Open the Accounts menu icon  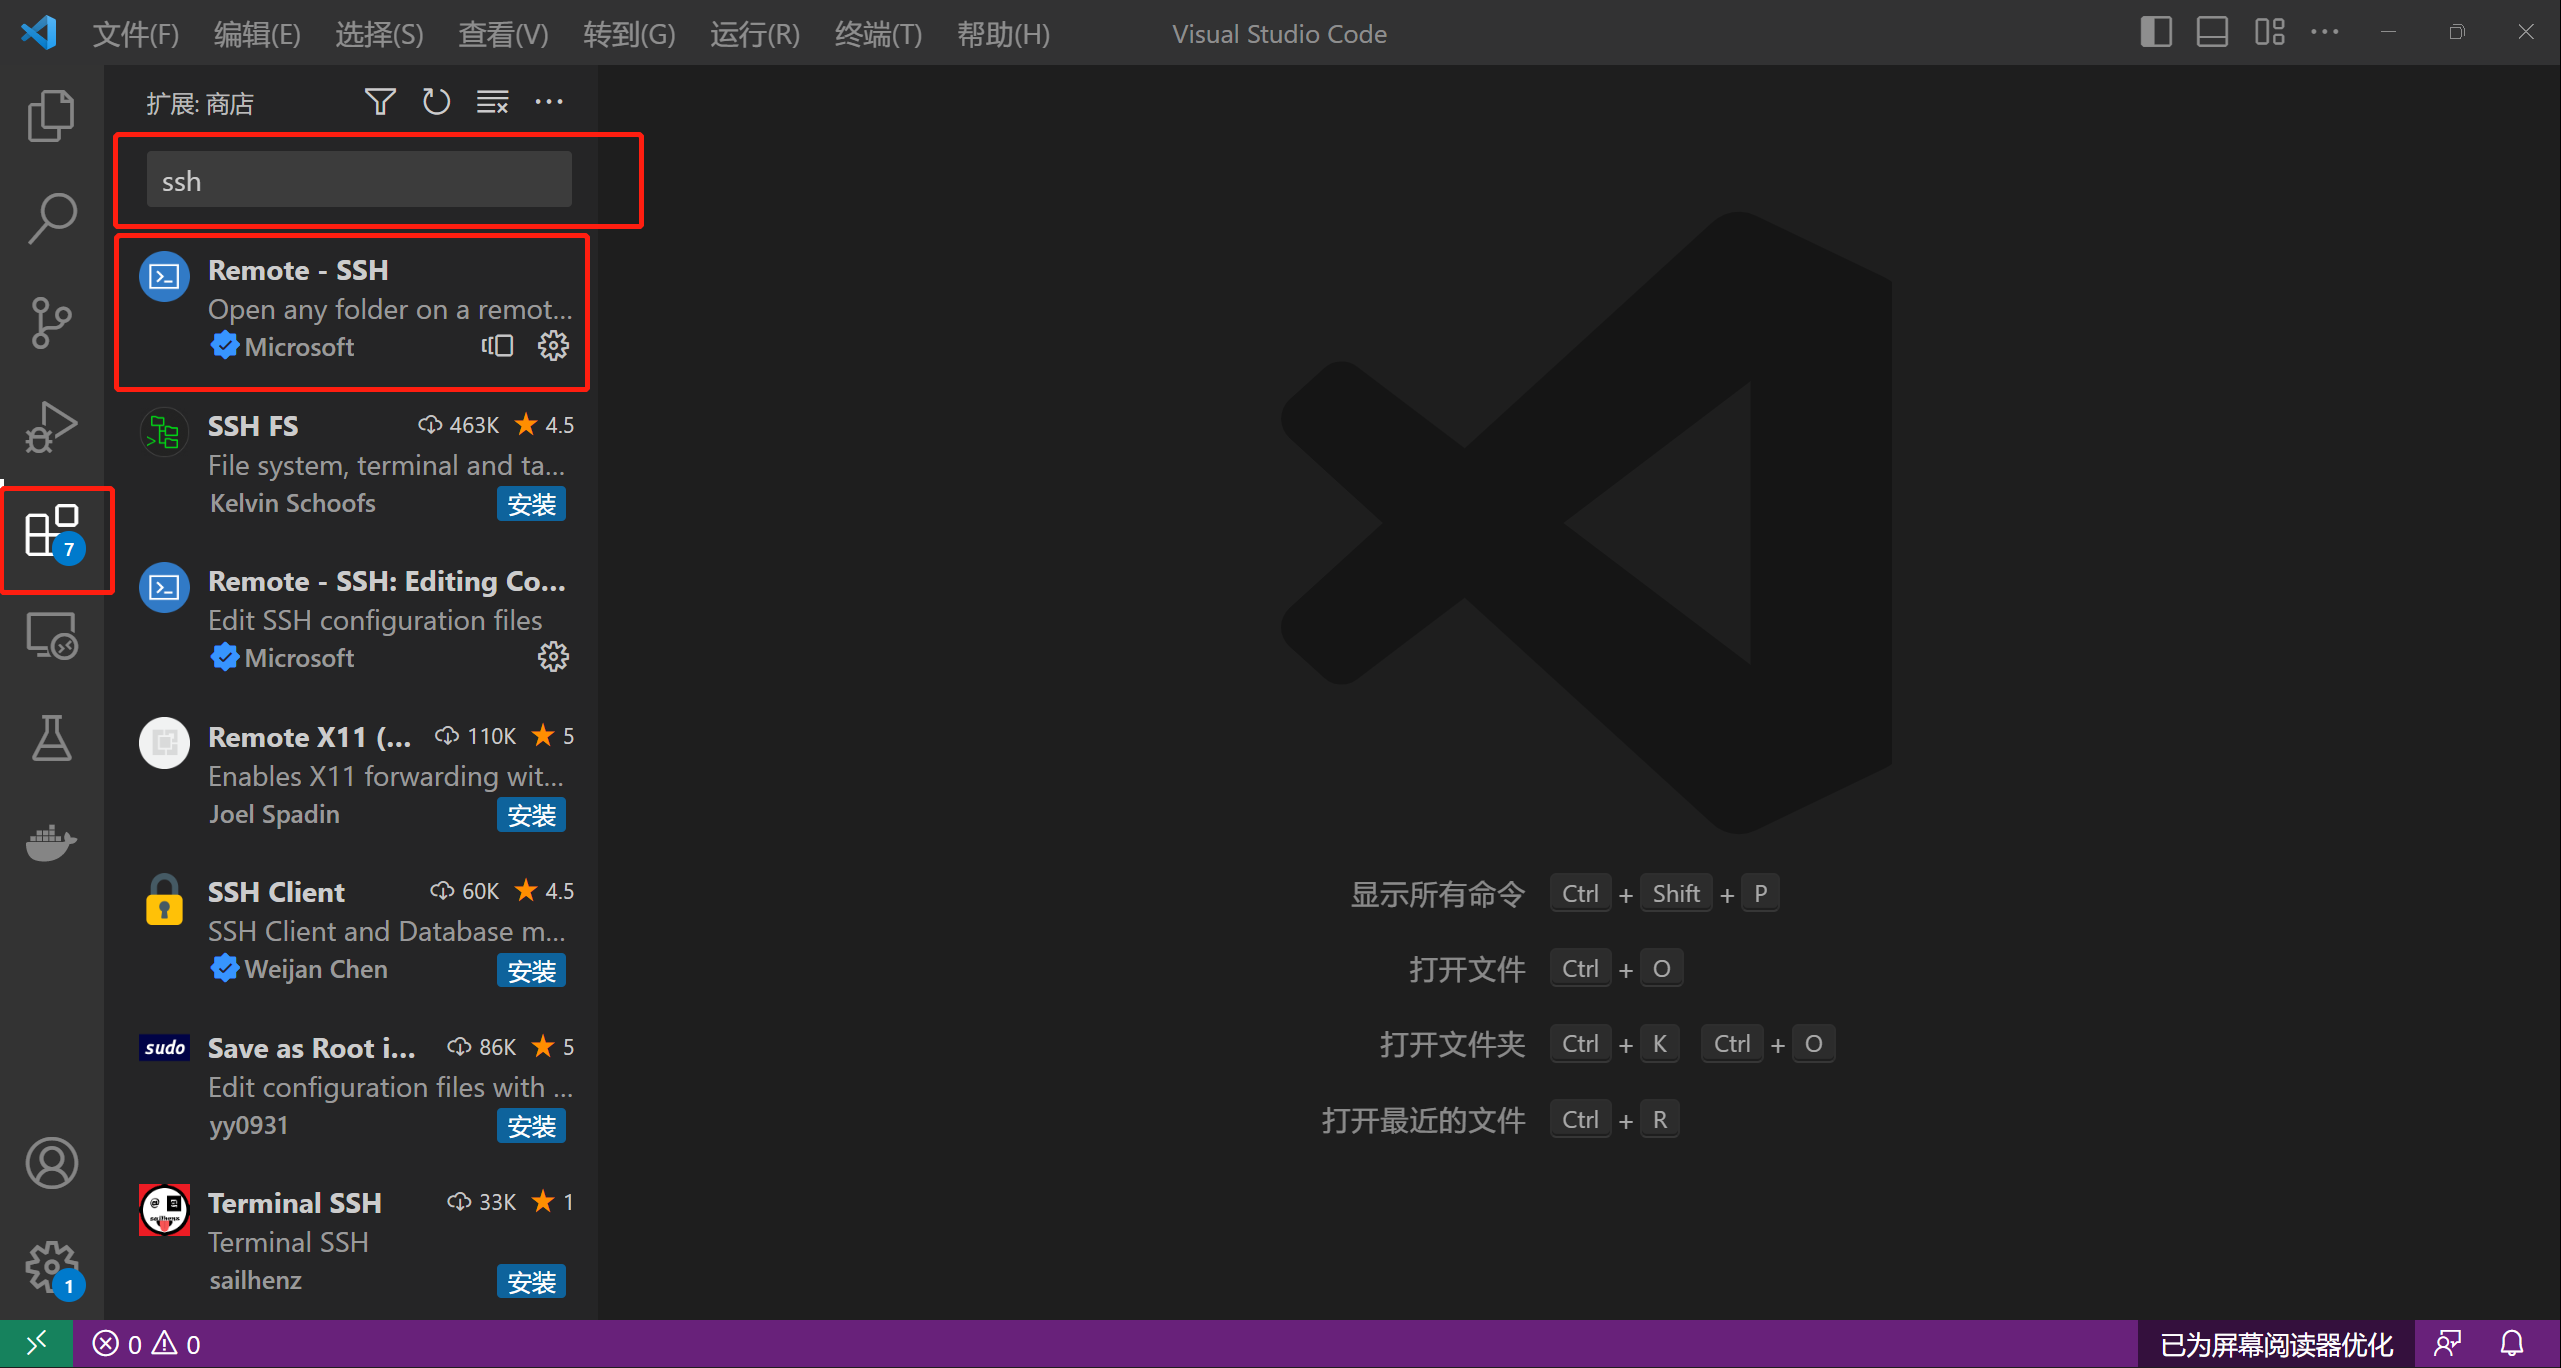51,1163
